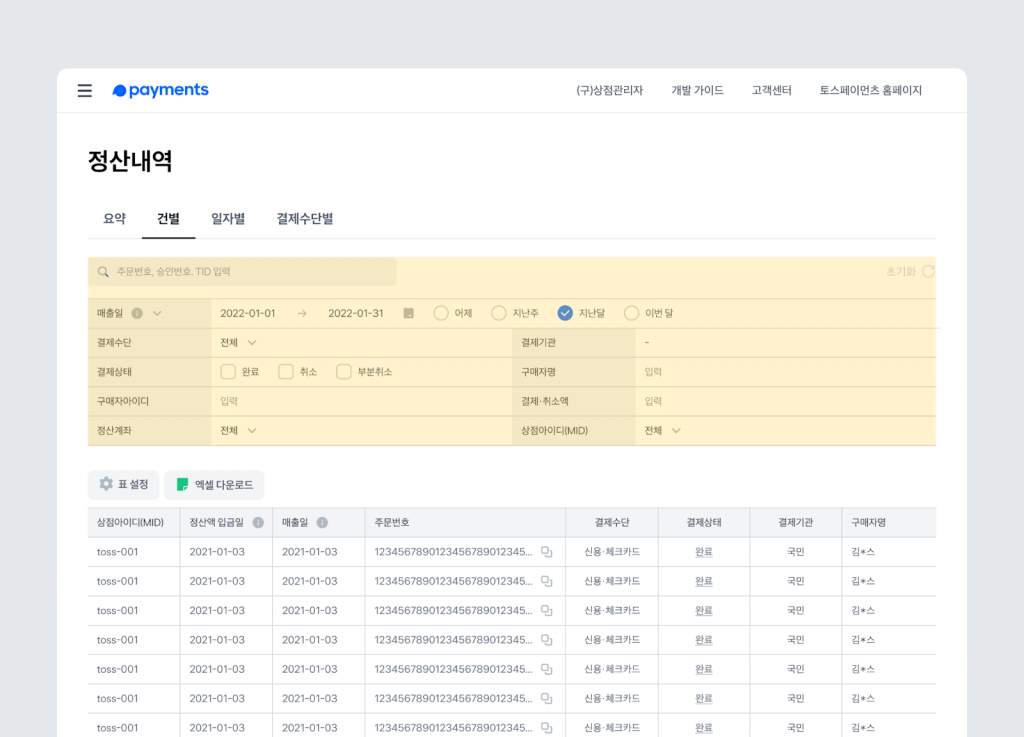Visit the 토스페이먼츠 홈페이지 link
This screenshot has height=737, width=1024.
coord(871,91)
